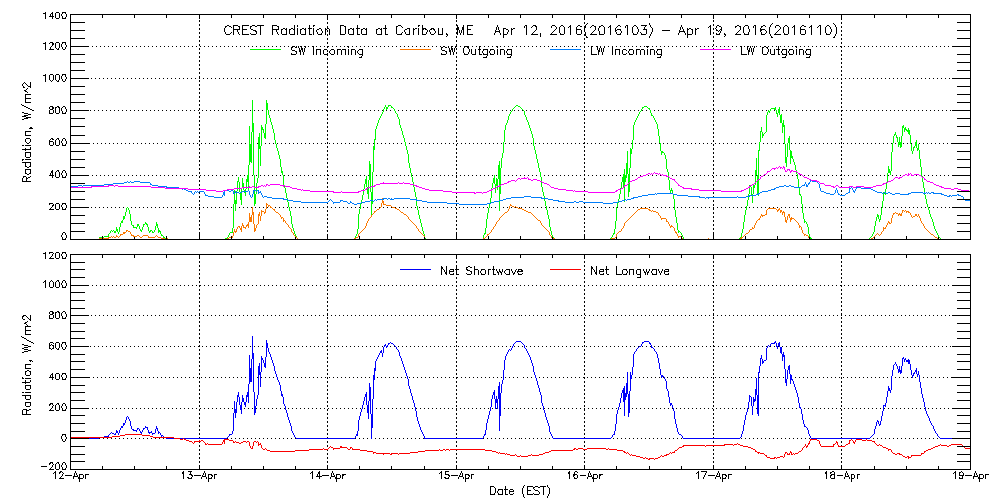Click the Date (EST) x-axis title
The height and width of the screenshot is (500, 1000).
pos(521,491)
